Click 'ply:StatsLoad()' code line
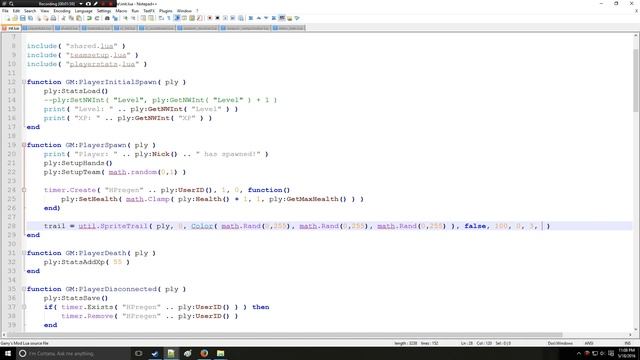 76,91
